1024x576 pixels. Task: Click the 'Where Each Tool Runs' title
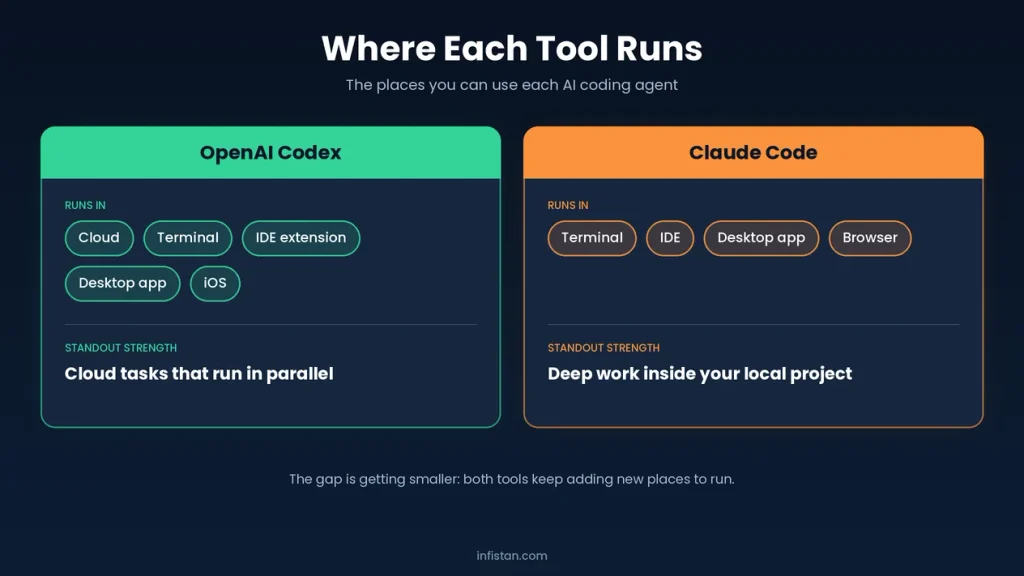pyautogui.click(x=512, y=48)
